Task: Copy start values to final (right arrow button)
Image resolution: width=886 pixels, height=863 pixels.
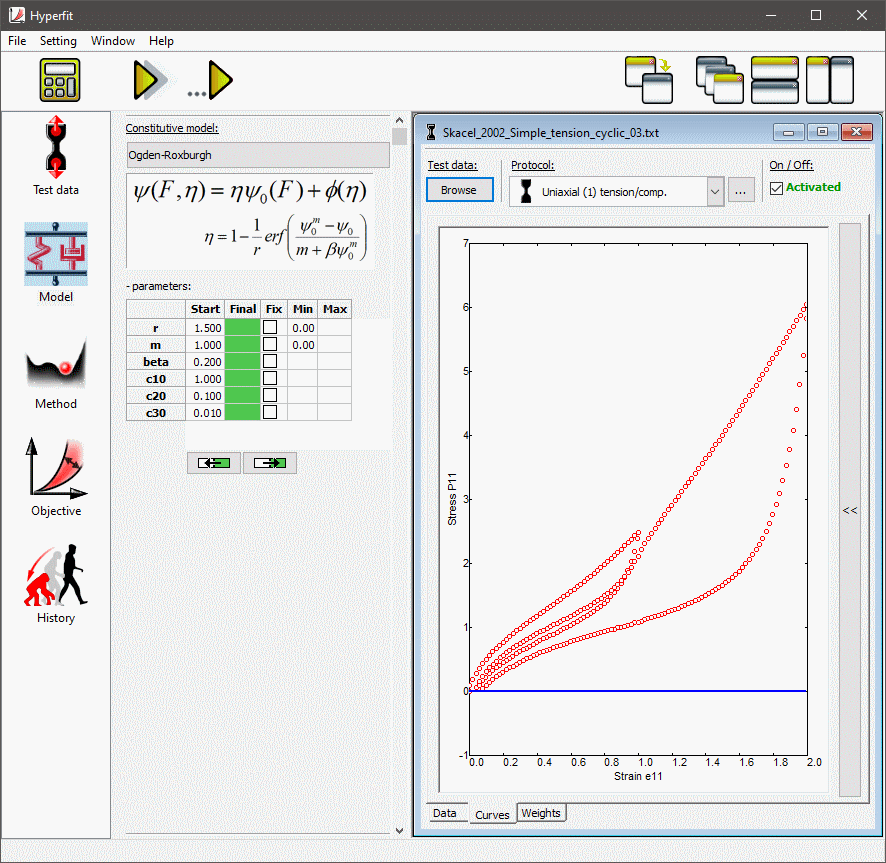Action: coord(270,463)
